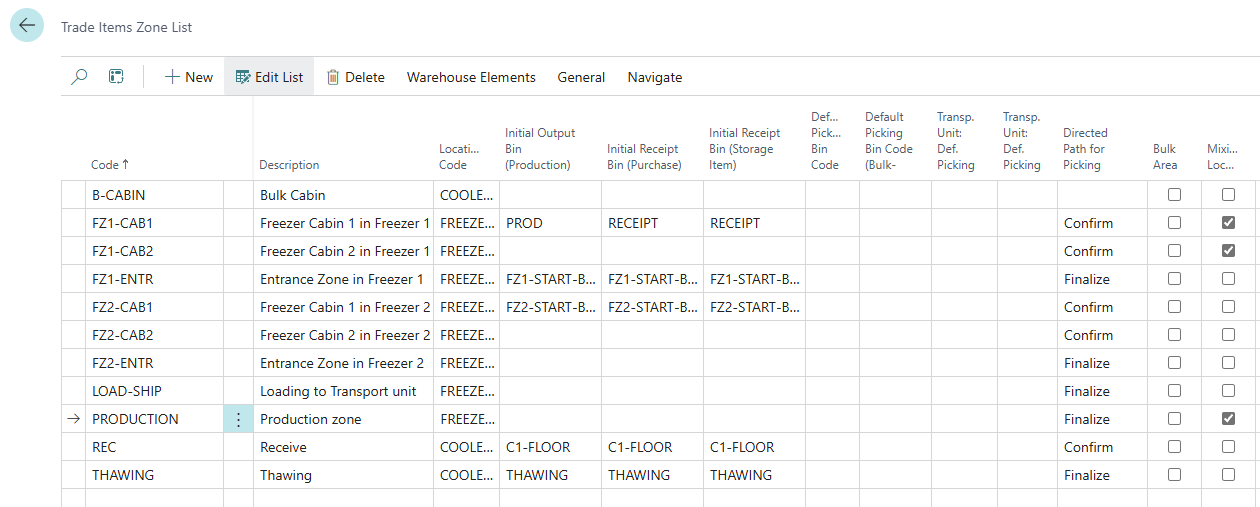Click Confirm path value for FZ2-CAB2
This screenshot has width=1260, height=507.
click(x=1102, y=335)
